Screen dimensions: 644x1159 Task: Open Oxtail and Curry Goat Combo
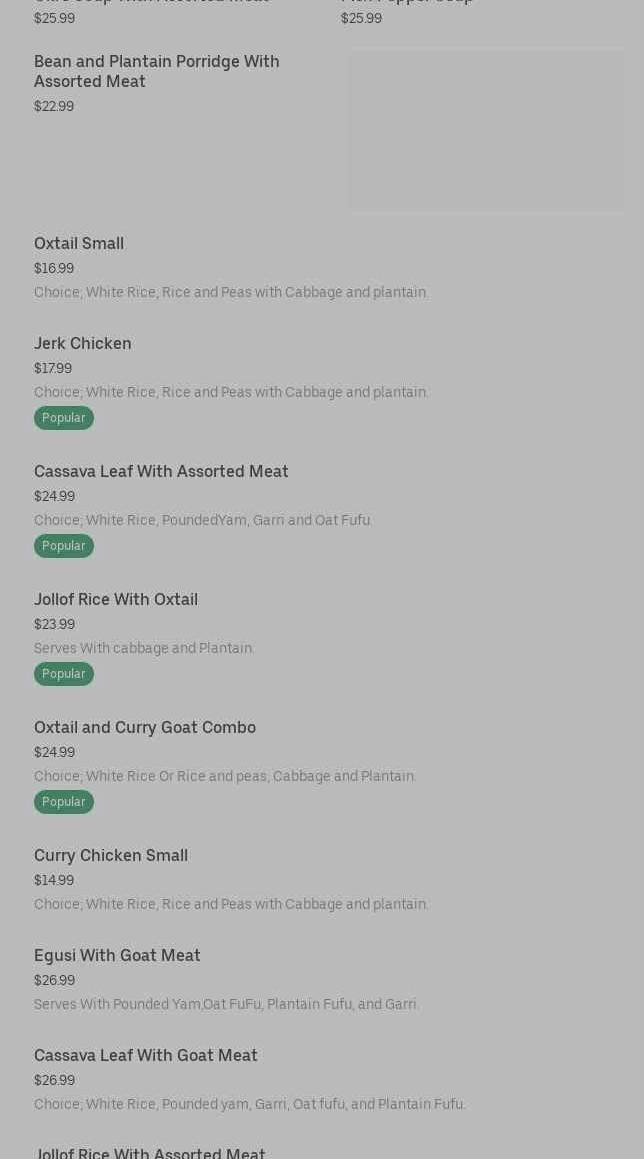[x=145, y=727]
